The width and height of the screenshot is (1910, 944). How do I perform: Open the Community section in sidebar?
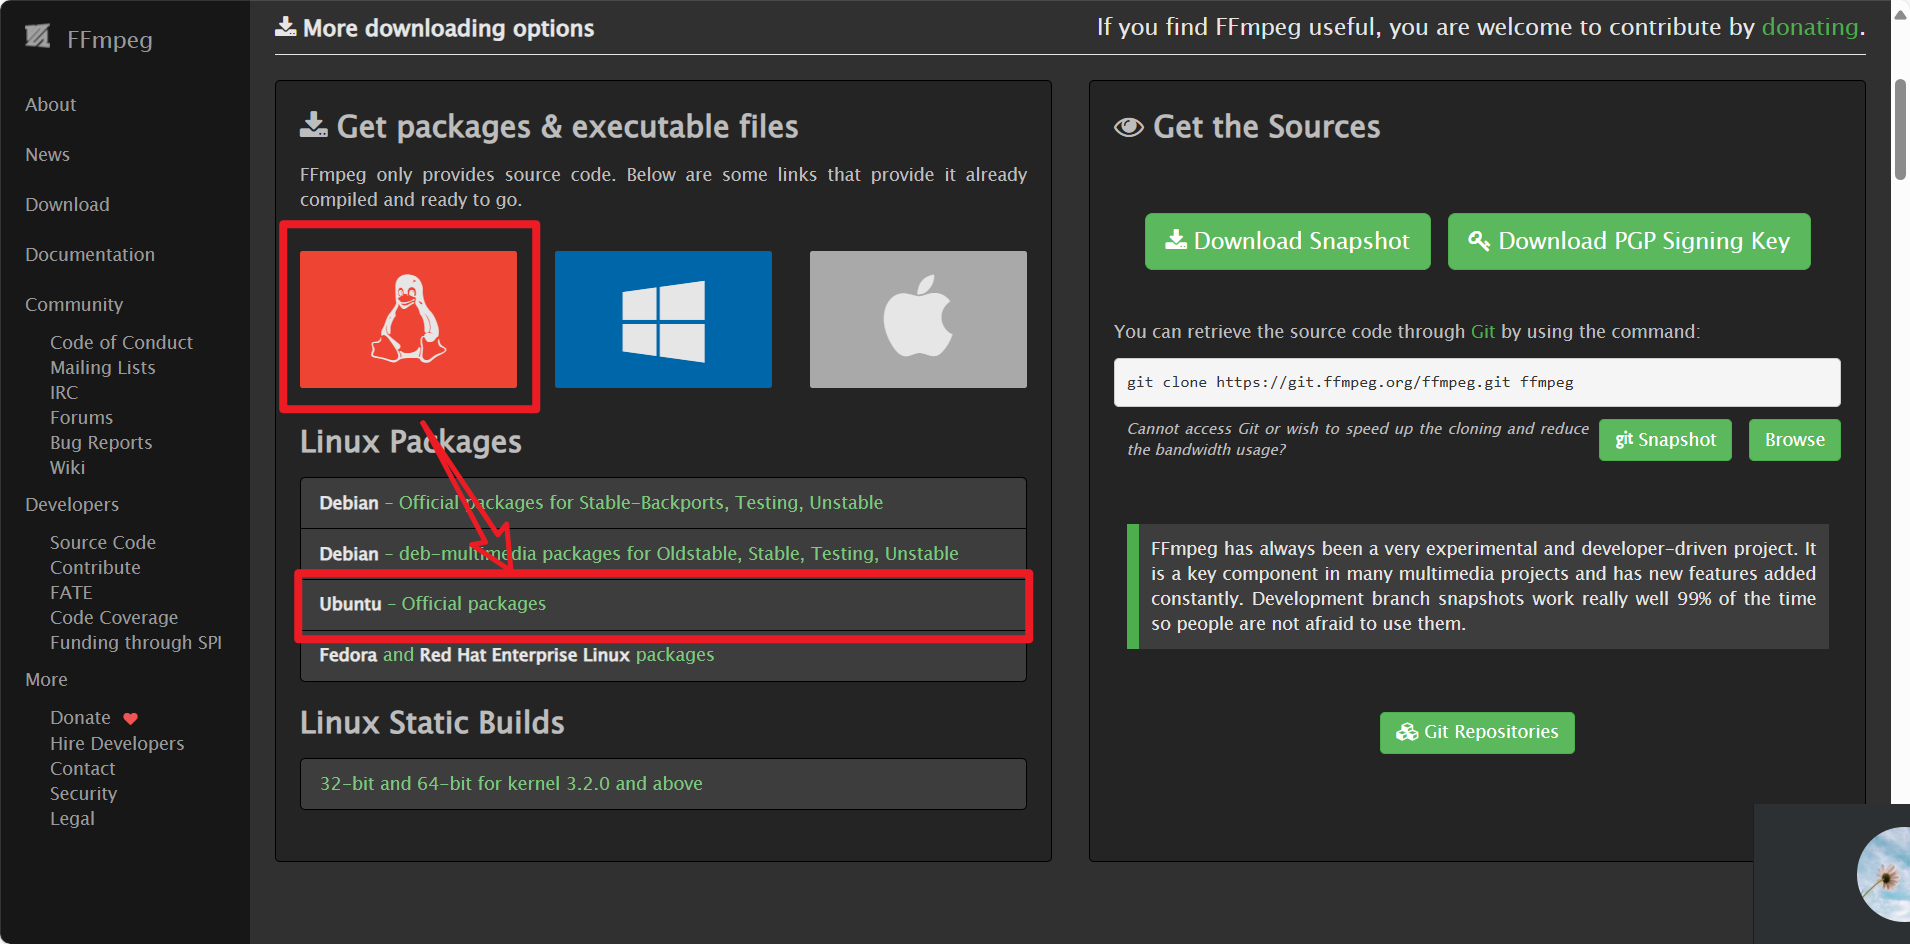click(74, 305)
